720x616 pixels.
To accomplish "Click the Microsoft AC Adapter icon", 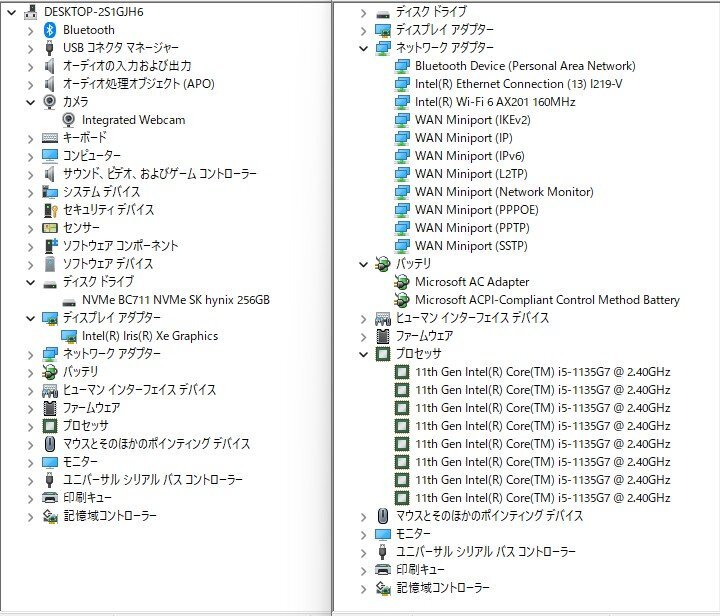I will pos(402,282).
